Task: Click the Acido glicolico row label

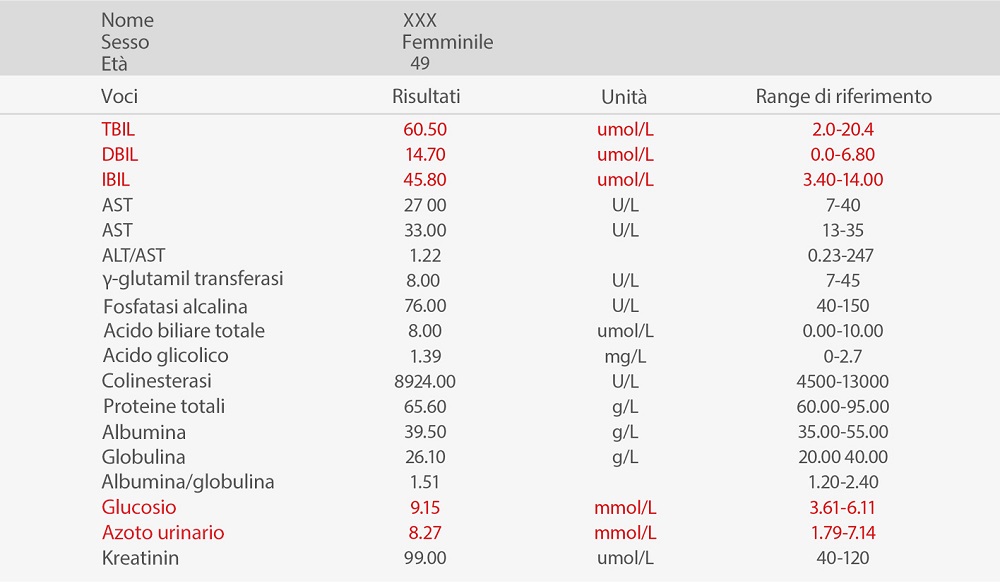Action: (x=166, y=356)
